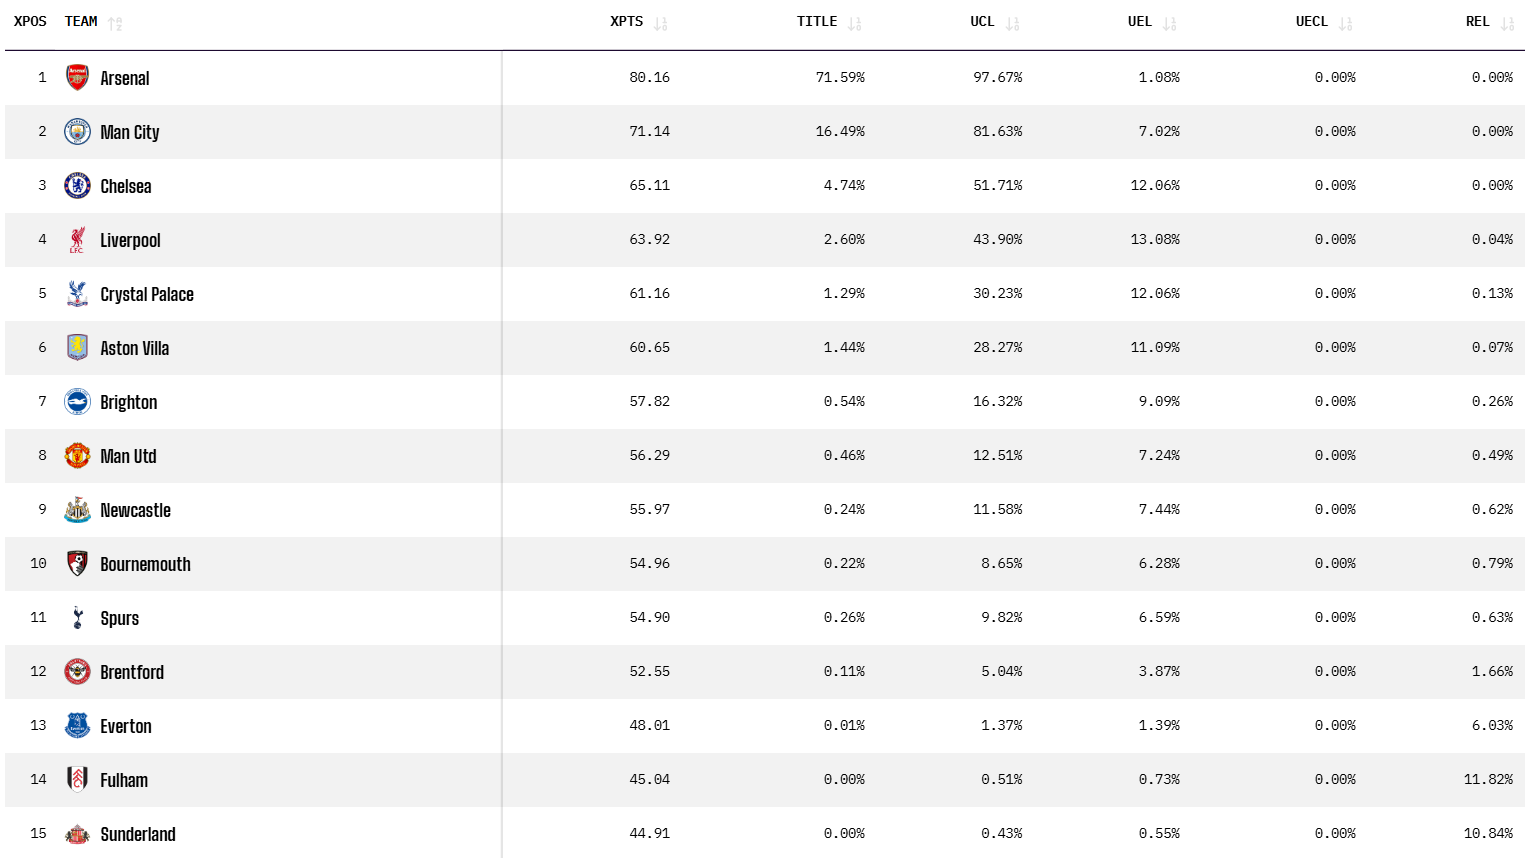Click the Spurs cockerel icon

pyautogui.click(x=77, y=618)
